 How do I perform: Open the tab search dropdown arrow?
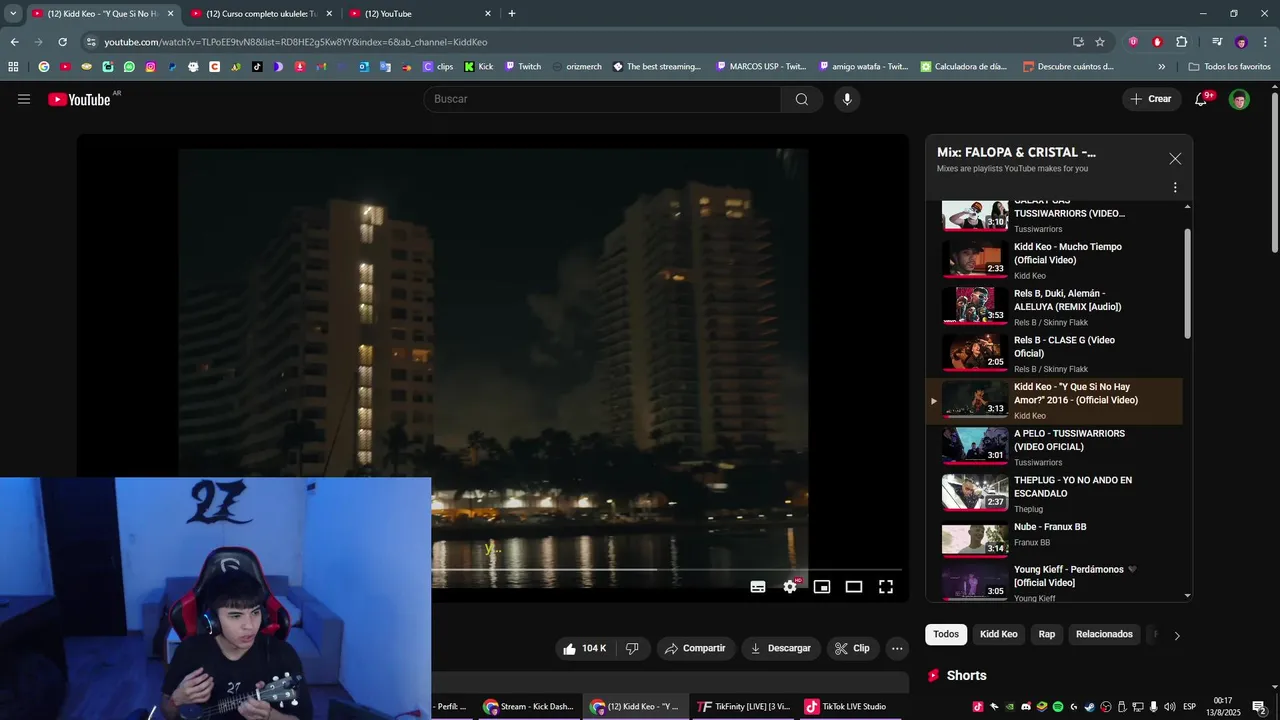tap(13, 13)
